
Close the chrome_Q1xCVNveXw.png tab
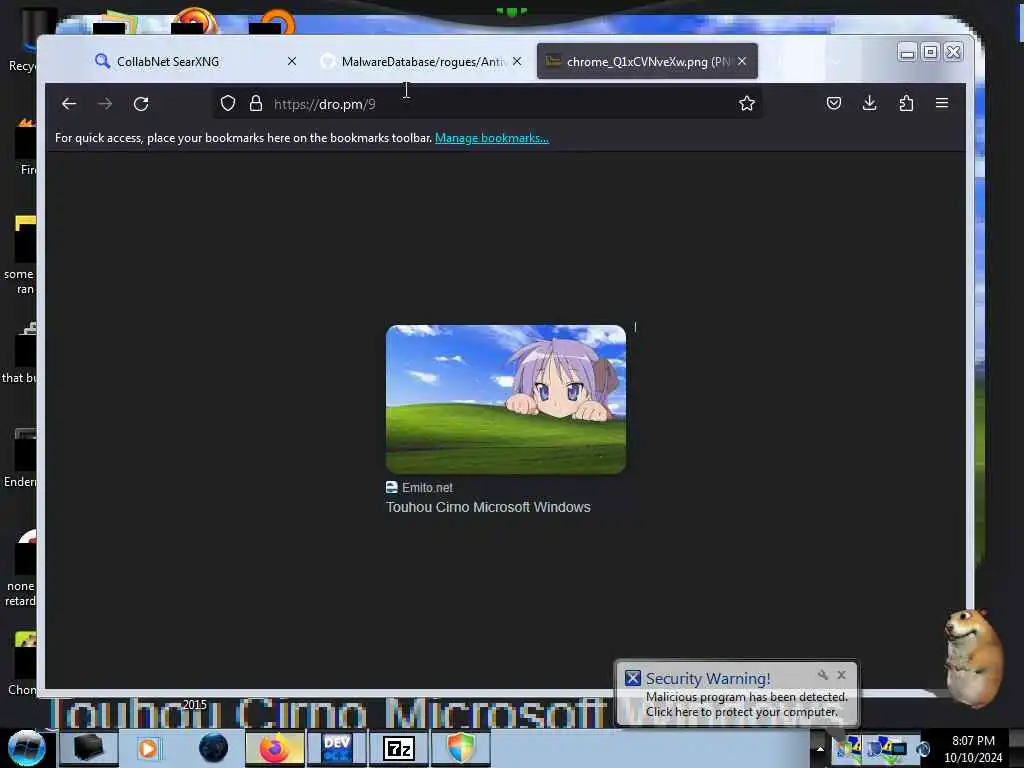[x=742, y=61]
